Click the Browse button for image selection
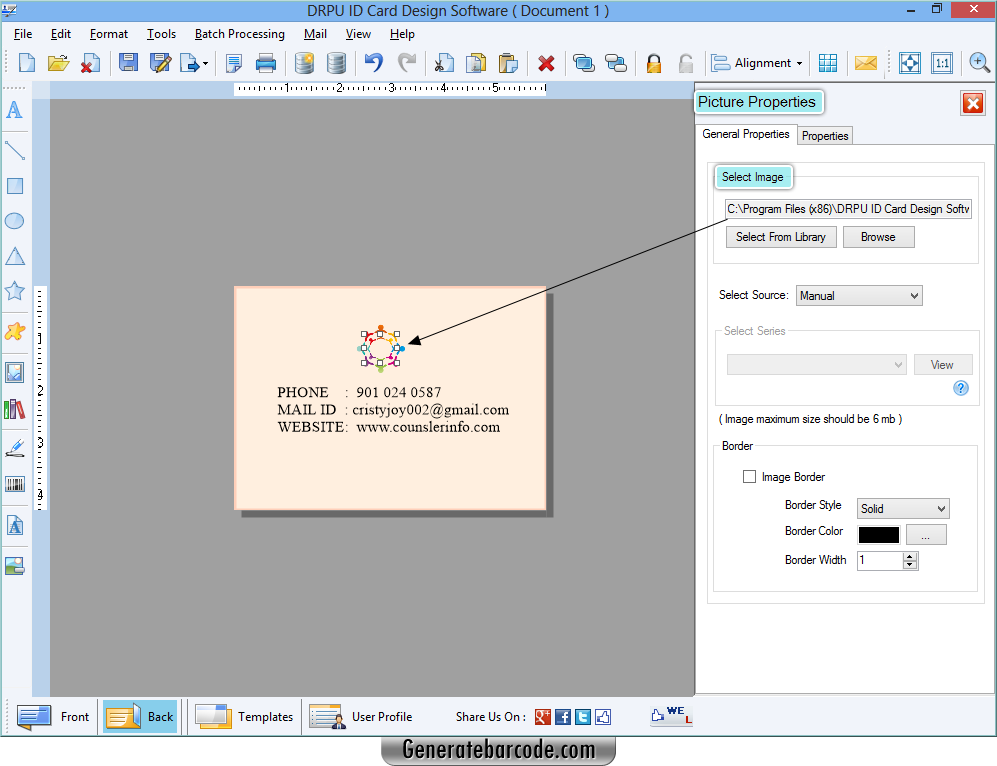The width and height of the screenshot is (997, 766). pos(878,237)
